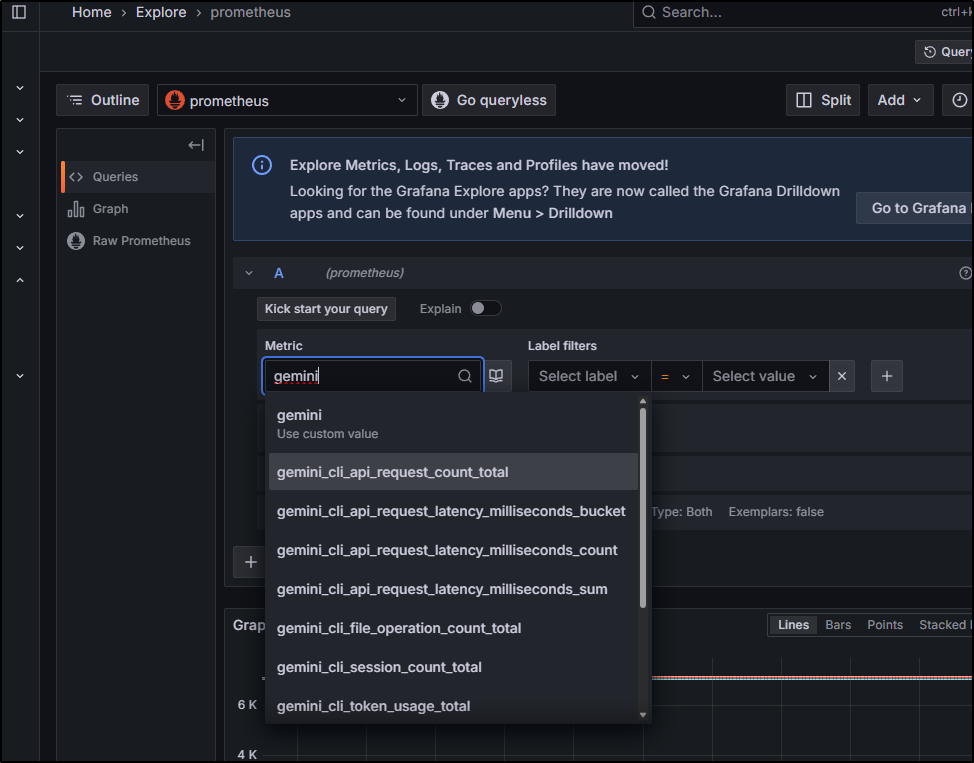Select gemini_cli_session_count_total metric
This screenshot has height=763, width=974.
[453, 667]
